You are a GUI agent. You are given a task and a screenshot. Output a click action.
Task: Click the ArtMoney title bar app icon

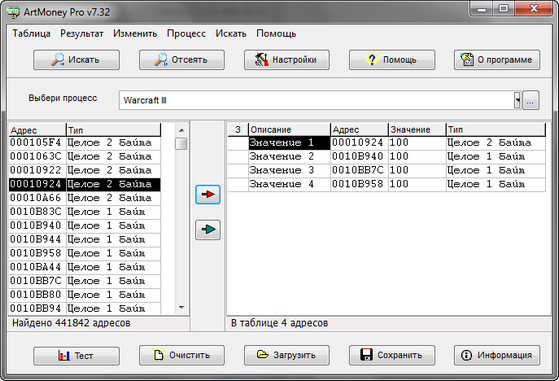[14, 12]
